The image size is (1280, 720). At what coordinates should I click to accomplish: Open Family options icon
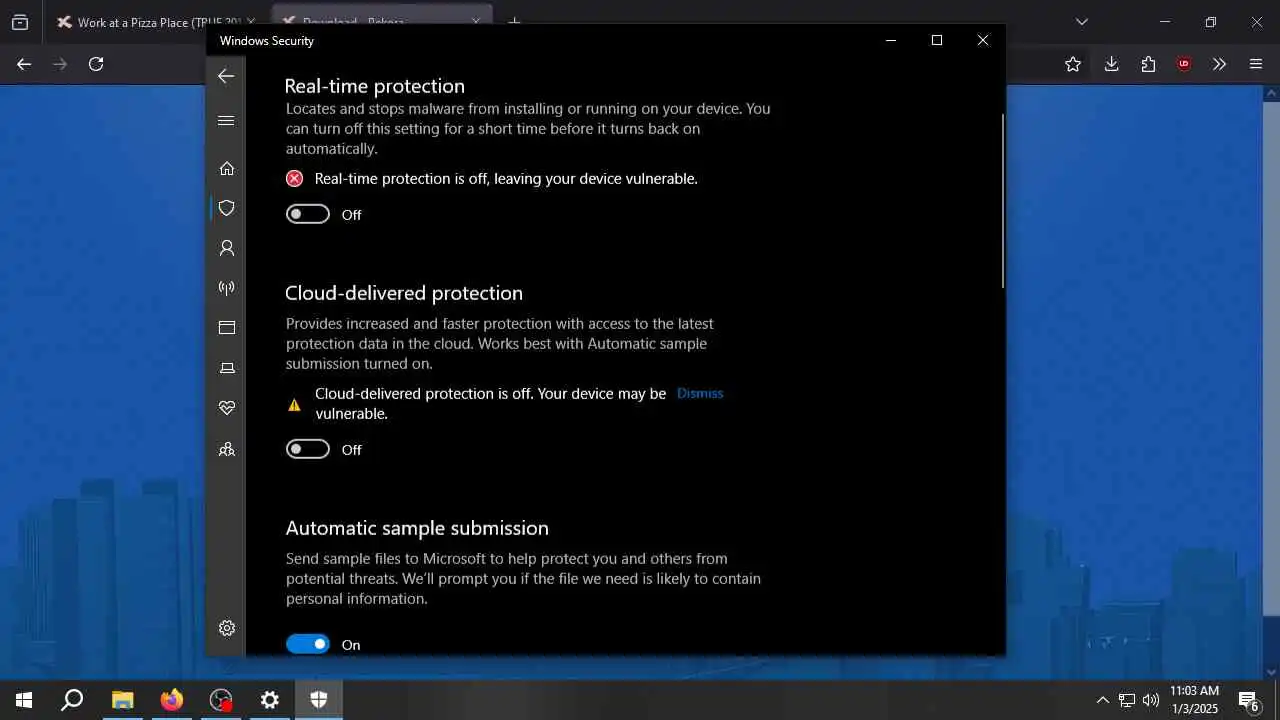pos(227,450)
